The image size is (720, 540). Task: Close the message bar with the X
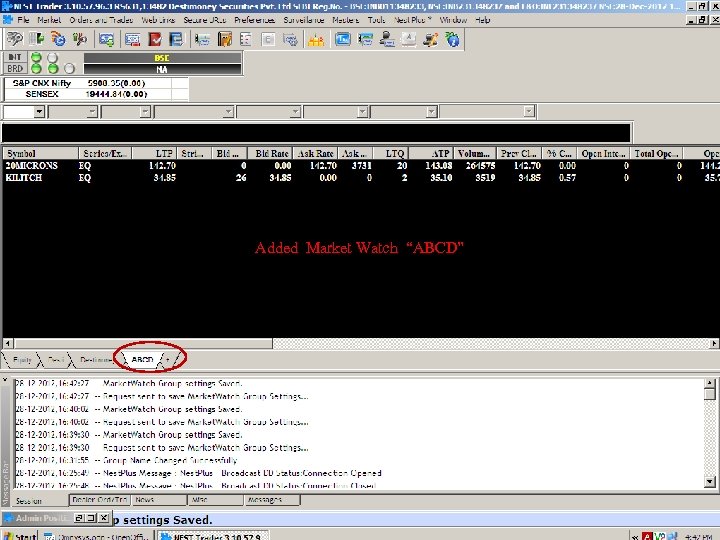5,380
